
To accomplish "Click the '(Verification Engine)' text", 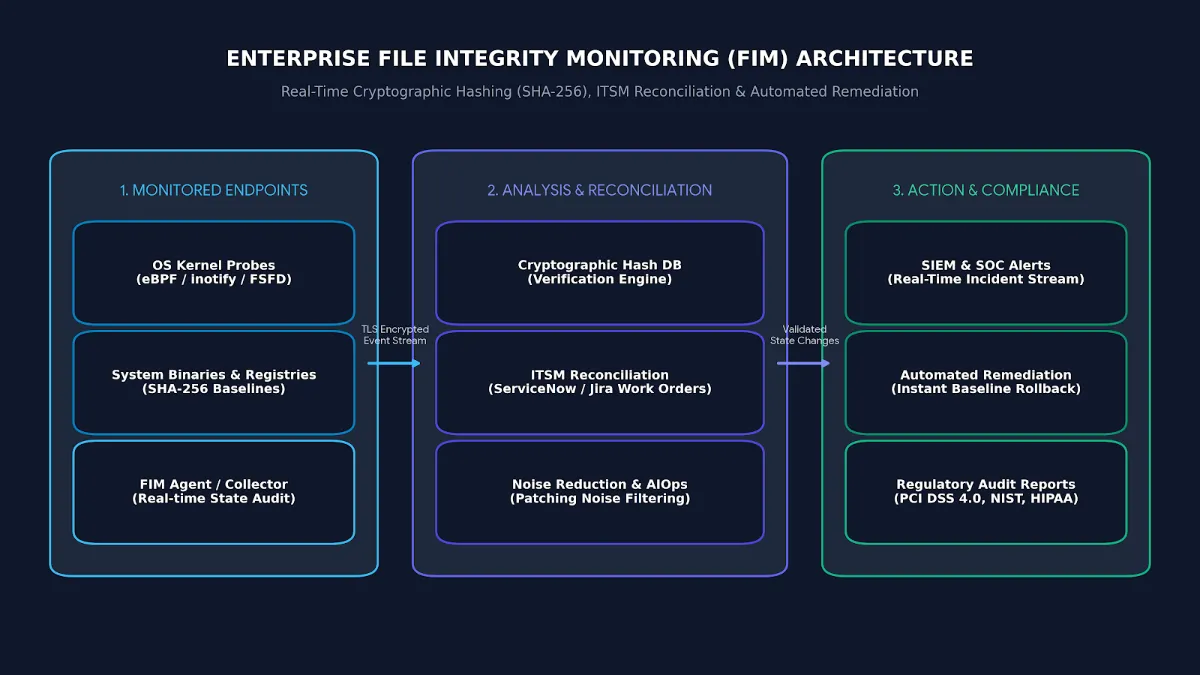I will (x=600, y=280).
